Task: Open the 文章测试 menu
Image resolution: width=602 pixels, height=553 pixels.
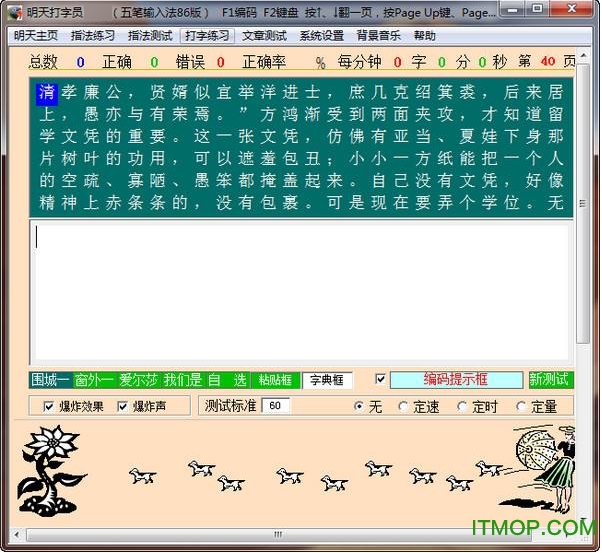Action: (x=264, y=35)
